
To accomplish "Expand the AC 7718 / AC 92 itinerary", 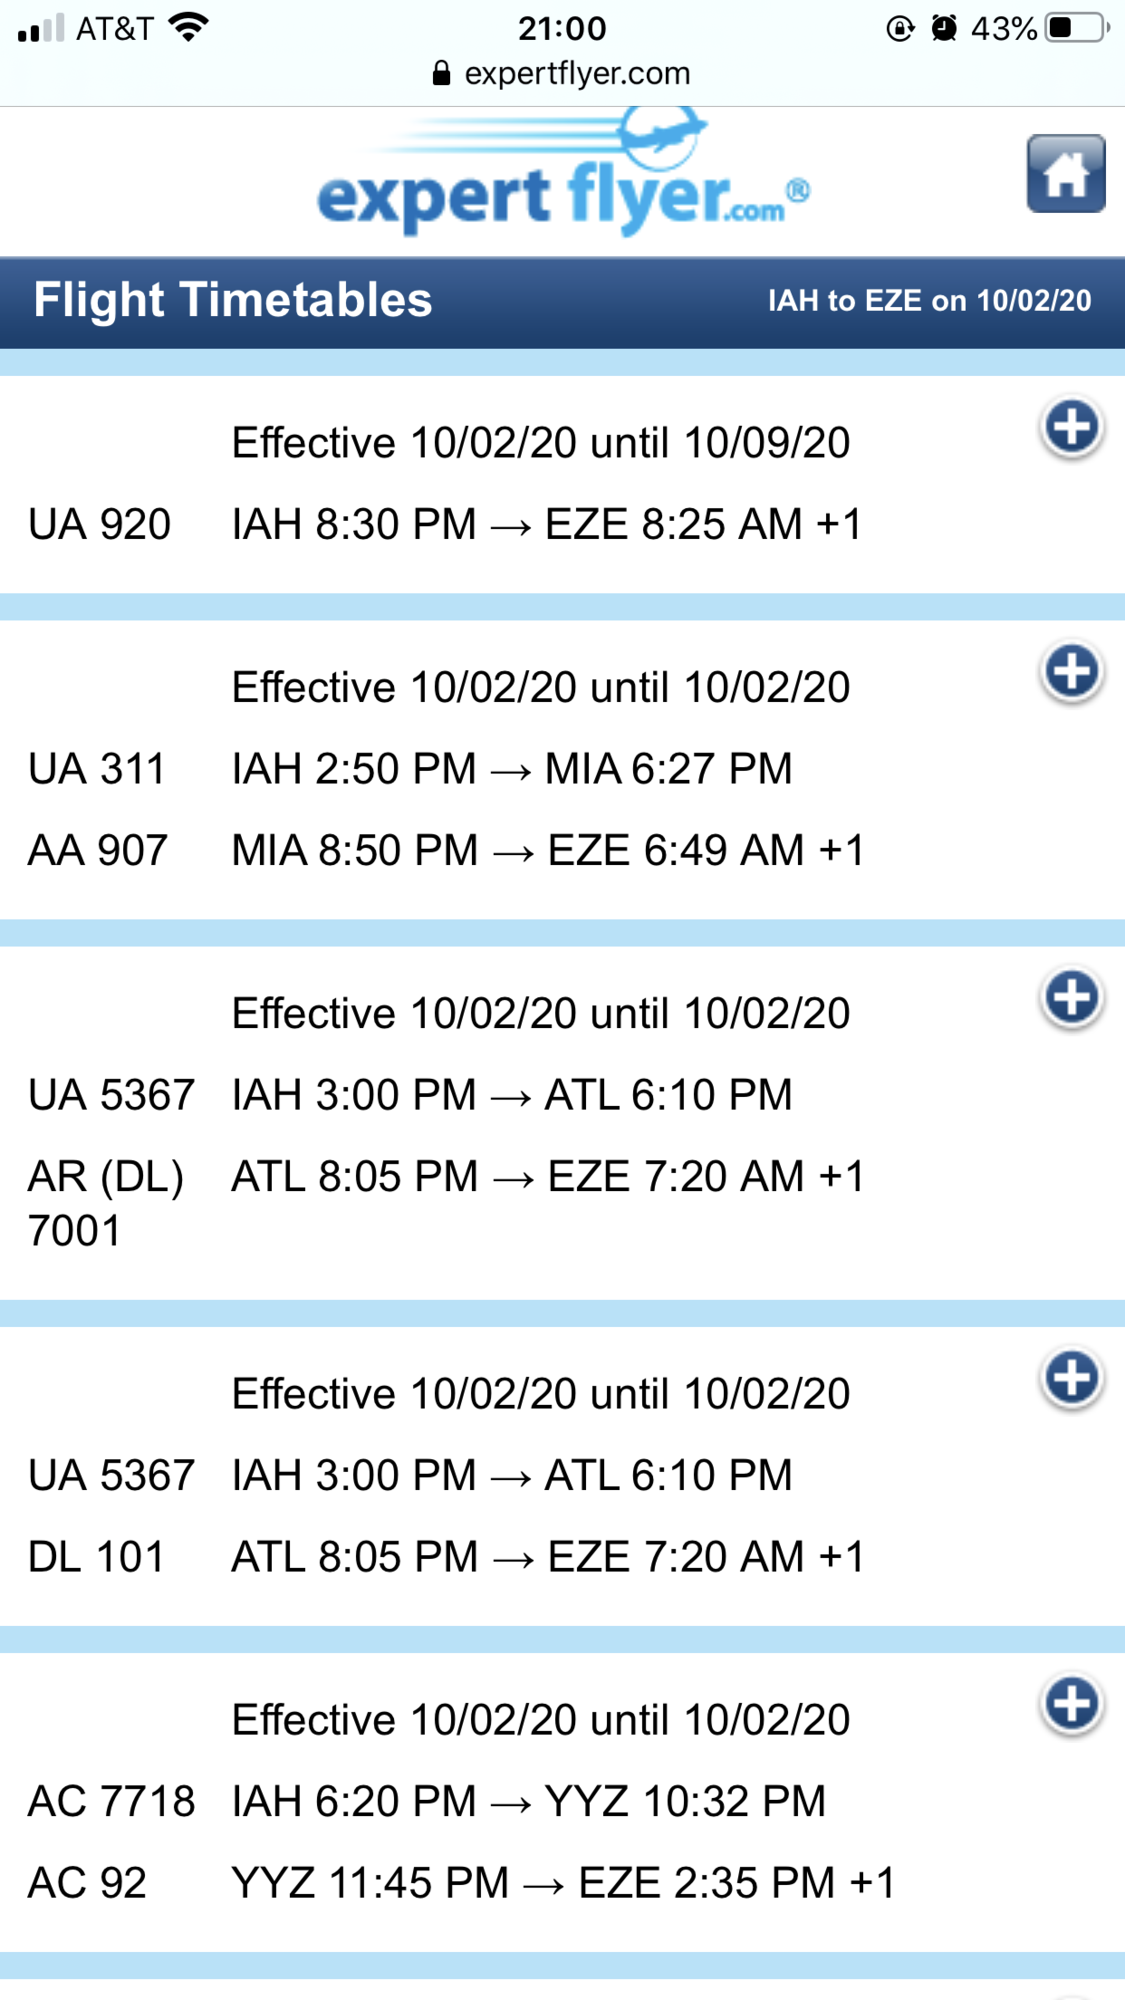I will coord(1072,1704).
